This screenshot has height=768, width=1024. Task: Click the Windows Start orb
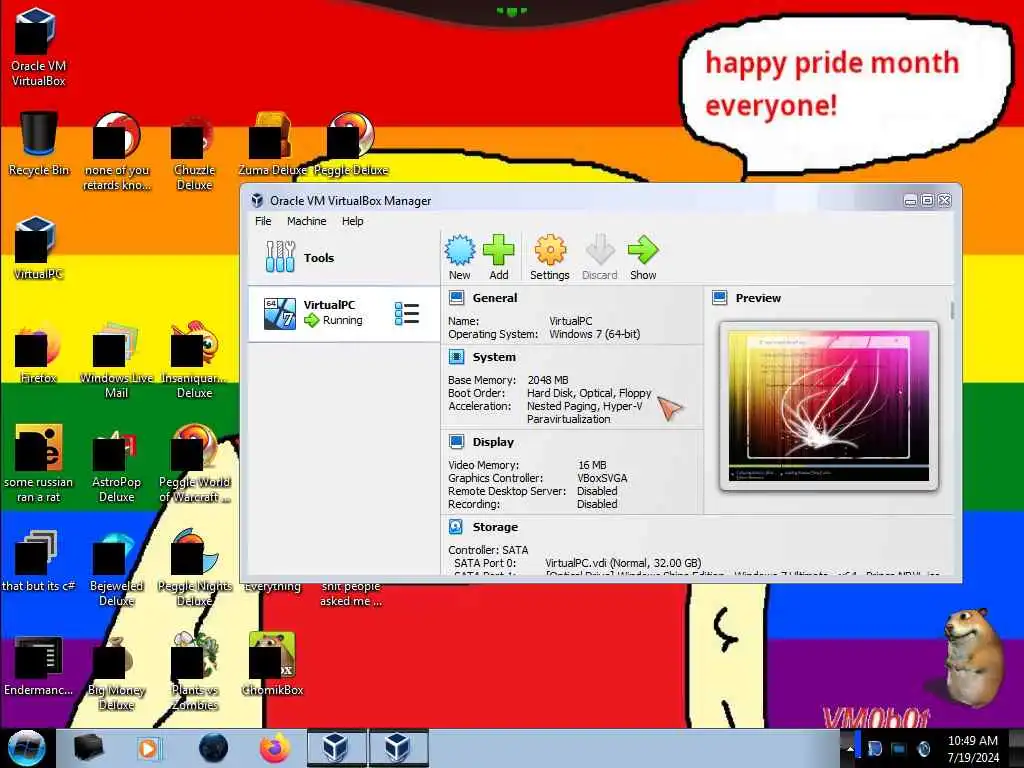point(27,748)
